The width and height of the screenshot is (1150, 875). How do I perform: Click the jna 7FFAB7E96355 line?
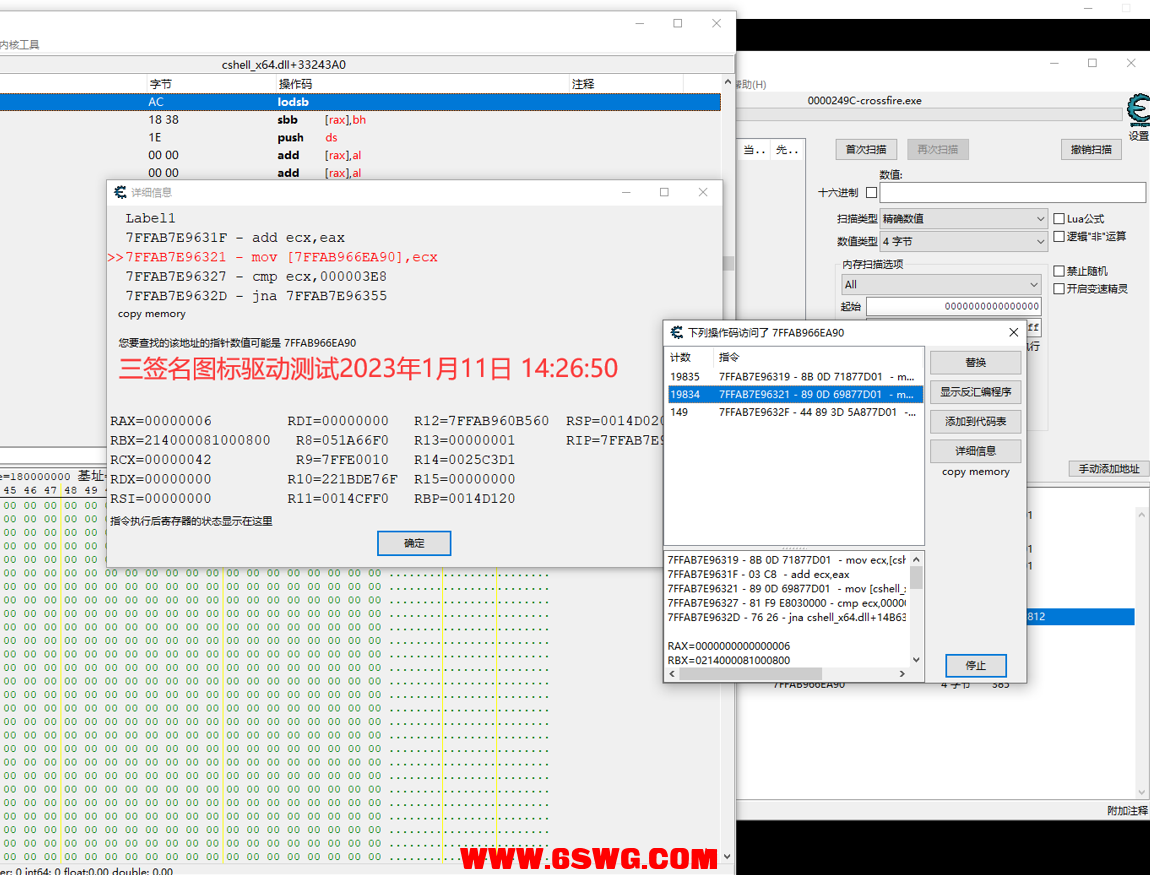point(256,296)
